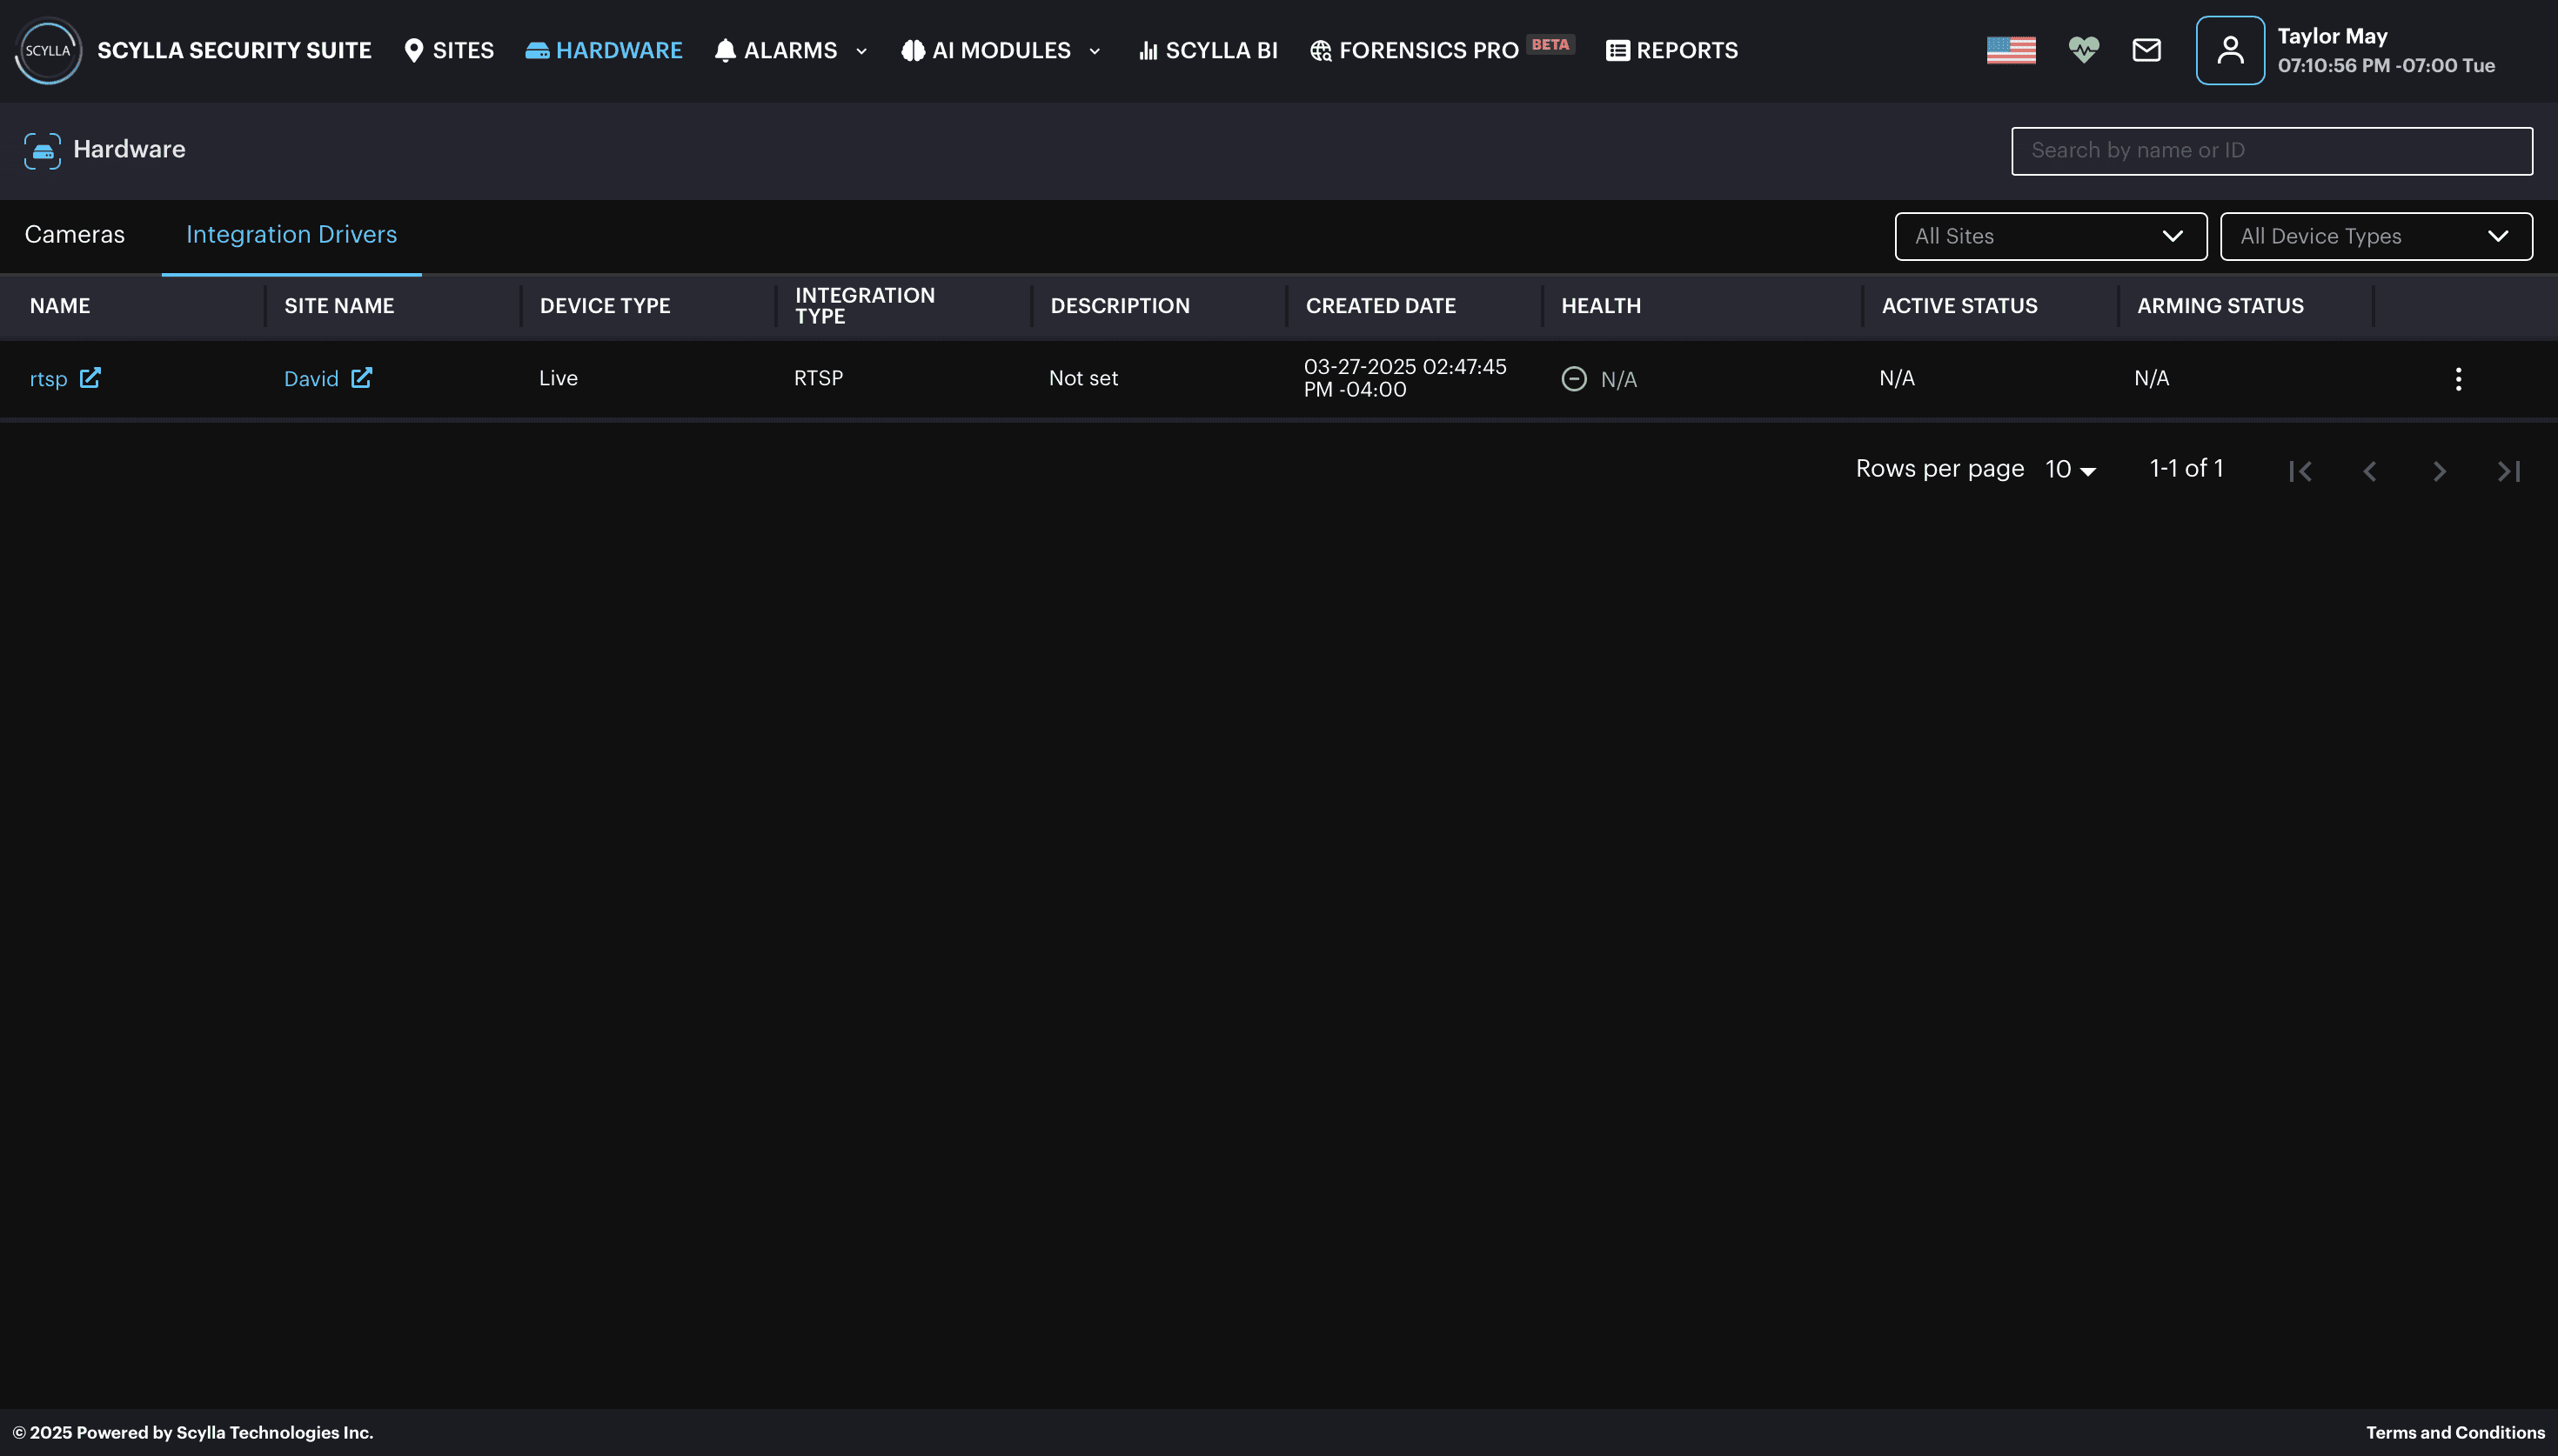Sort by the CREATED DATE column header
This screenshot has height=1456, width=2558.
point(1380,306)
